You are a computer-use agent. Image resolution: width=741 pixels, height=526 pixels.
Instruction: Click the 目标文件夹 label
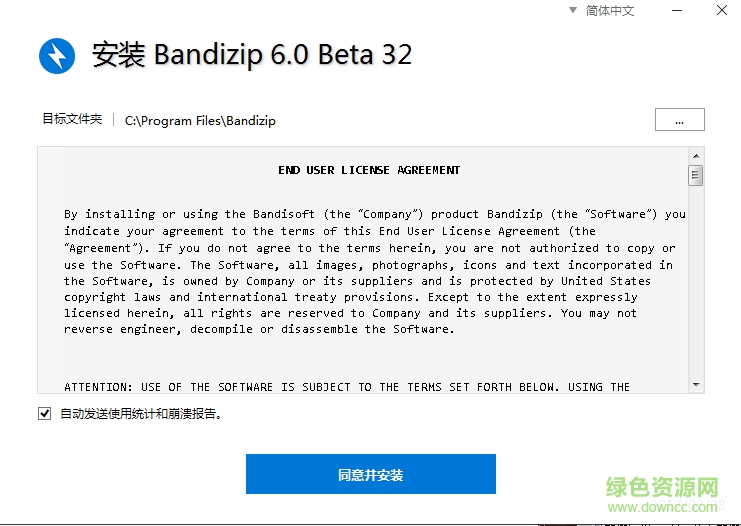pos(72,119)
